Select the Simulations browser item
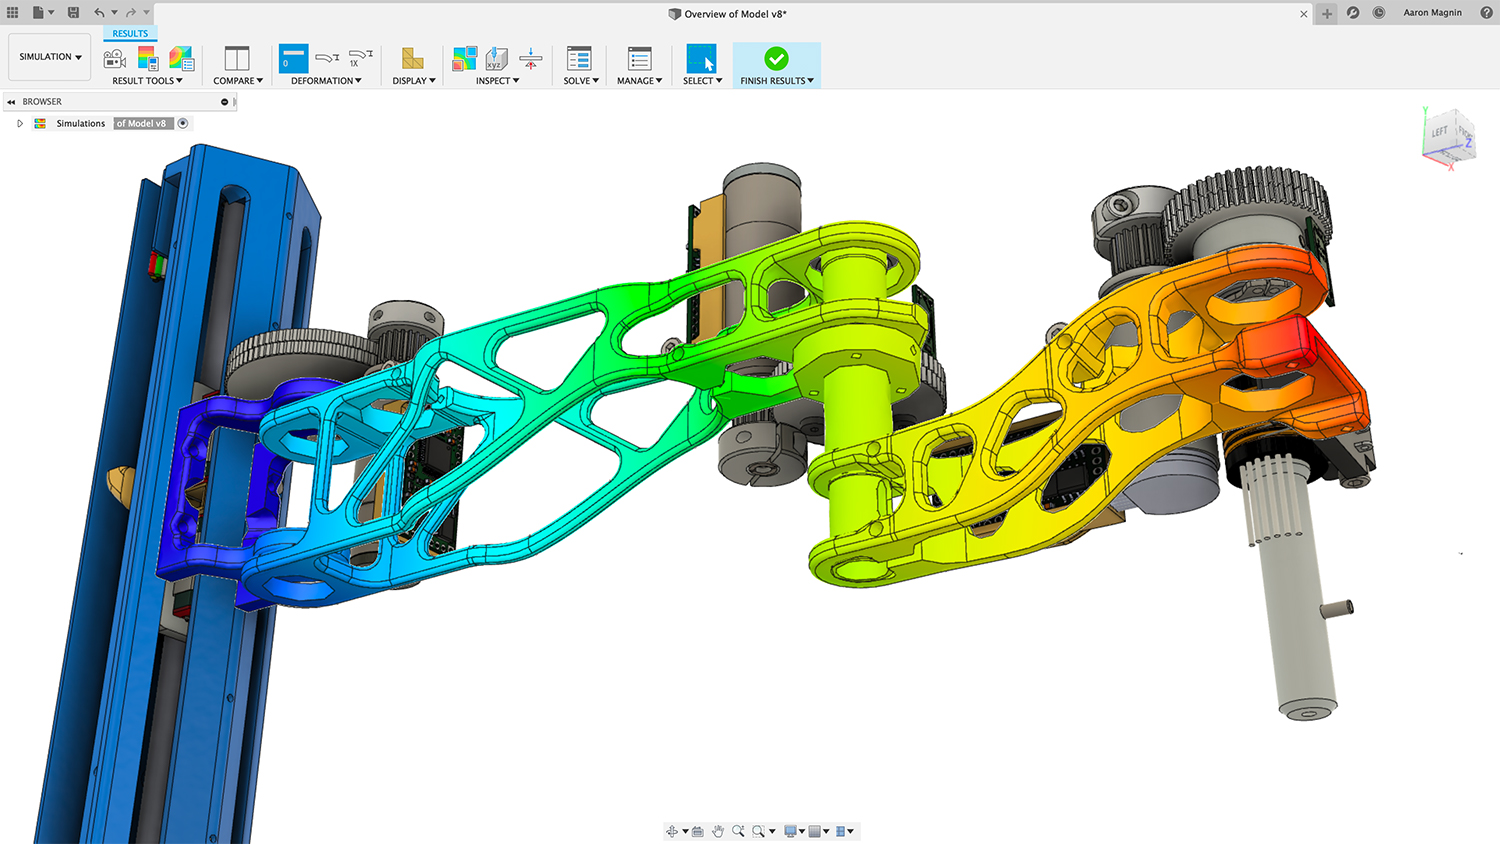1500x844 pixels. pyautogui.click(x=81, y=123)
